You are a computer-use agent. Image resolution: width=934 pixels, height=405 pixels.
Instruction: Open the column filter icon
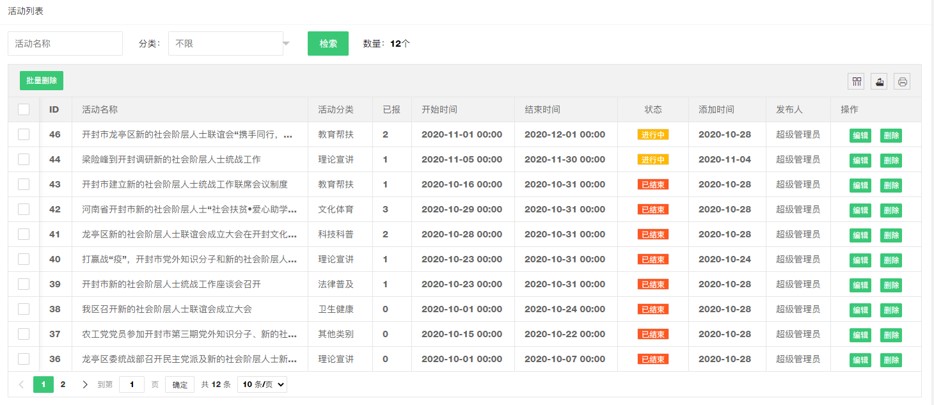(x=856, y=82)
